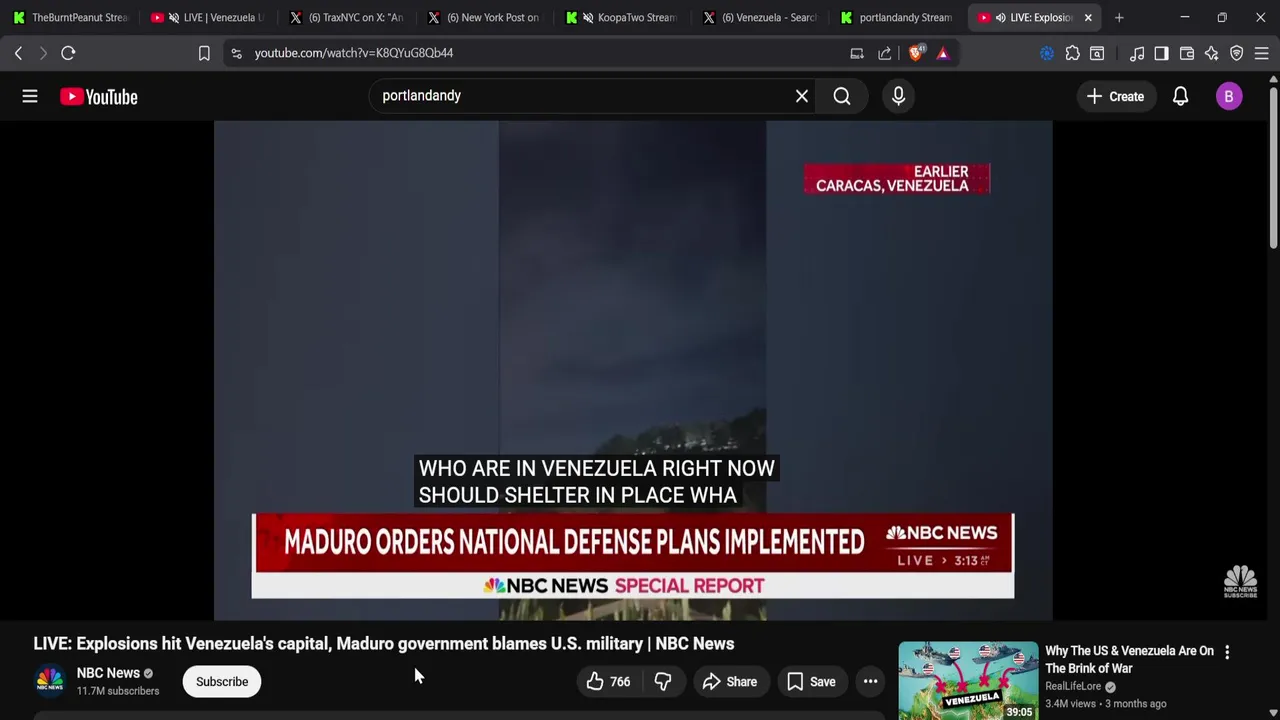Visit RealLifeLore channel link
This screenshot has width=1280, height=720.
tap(1073, 686)
